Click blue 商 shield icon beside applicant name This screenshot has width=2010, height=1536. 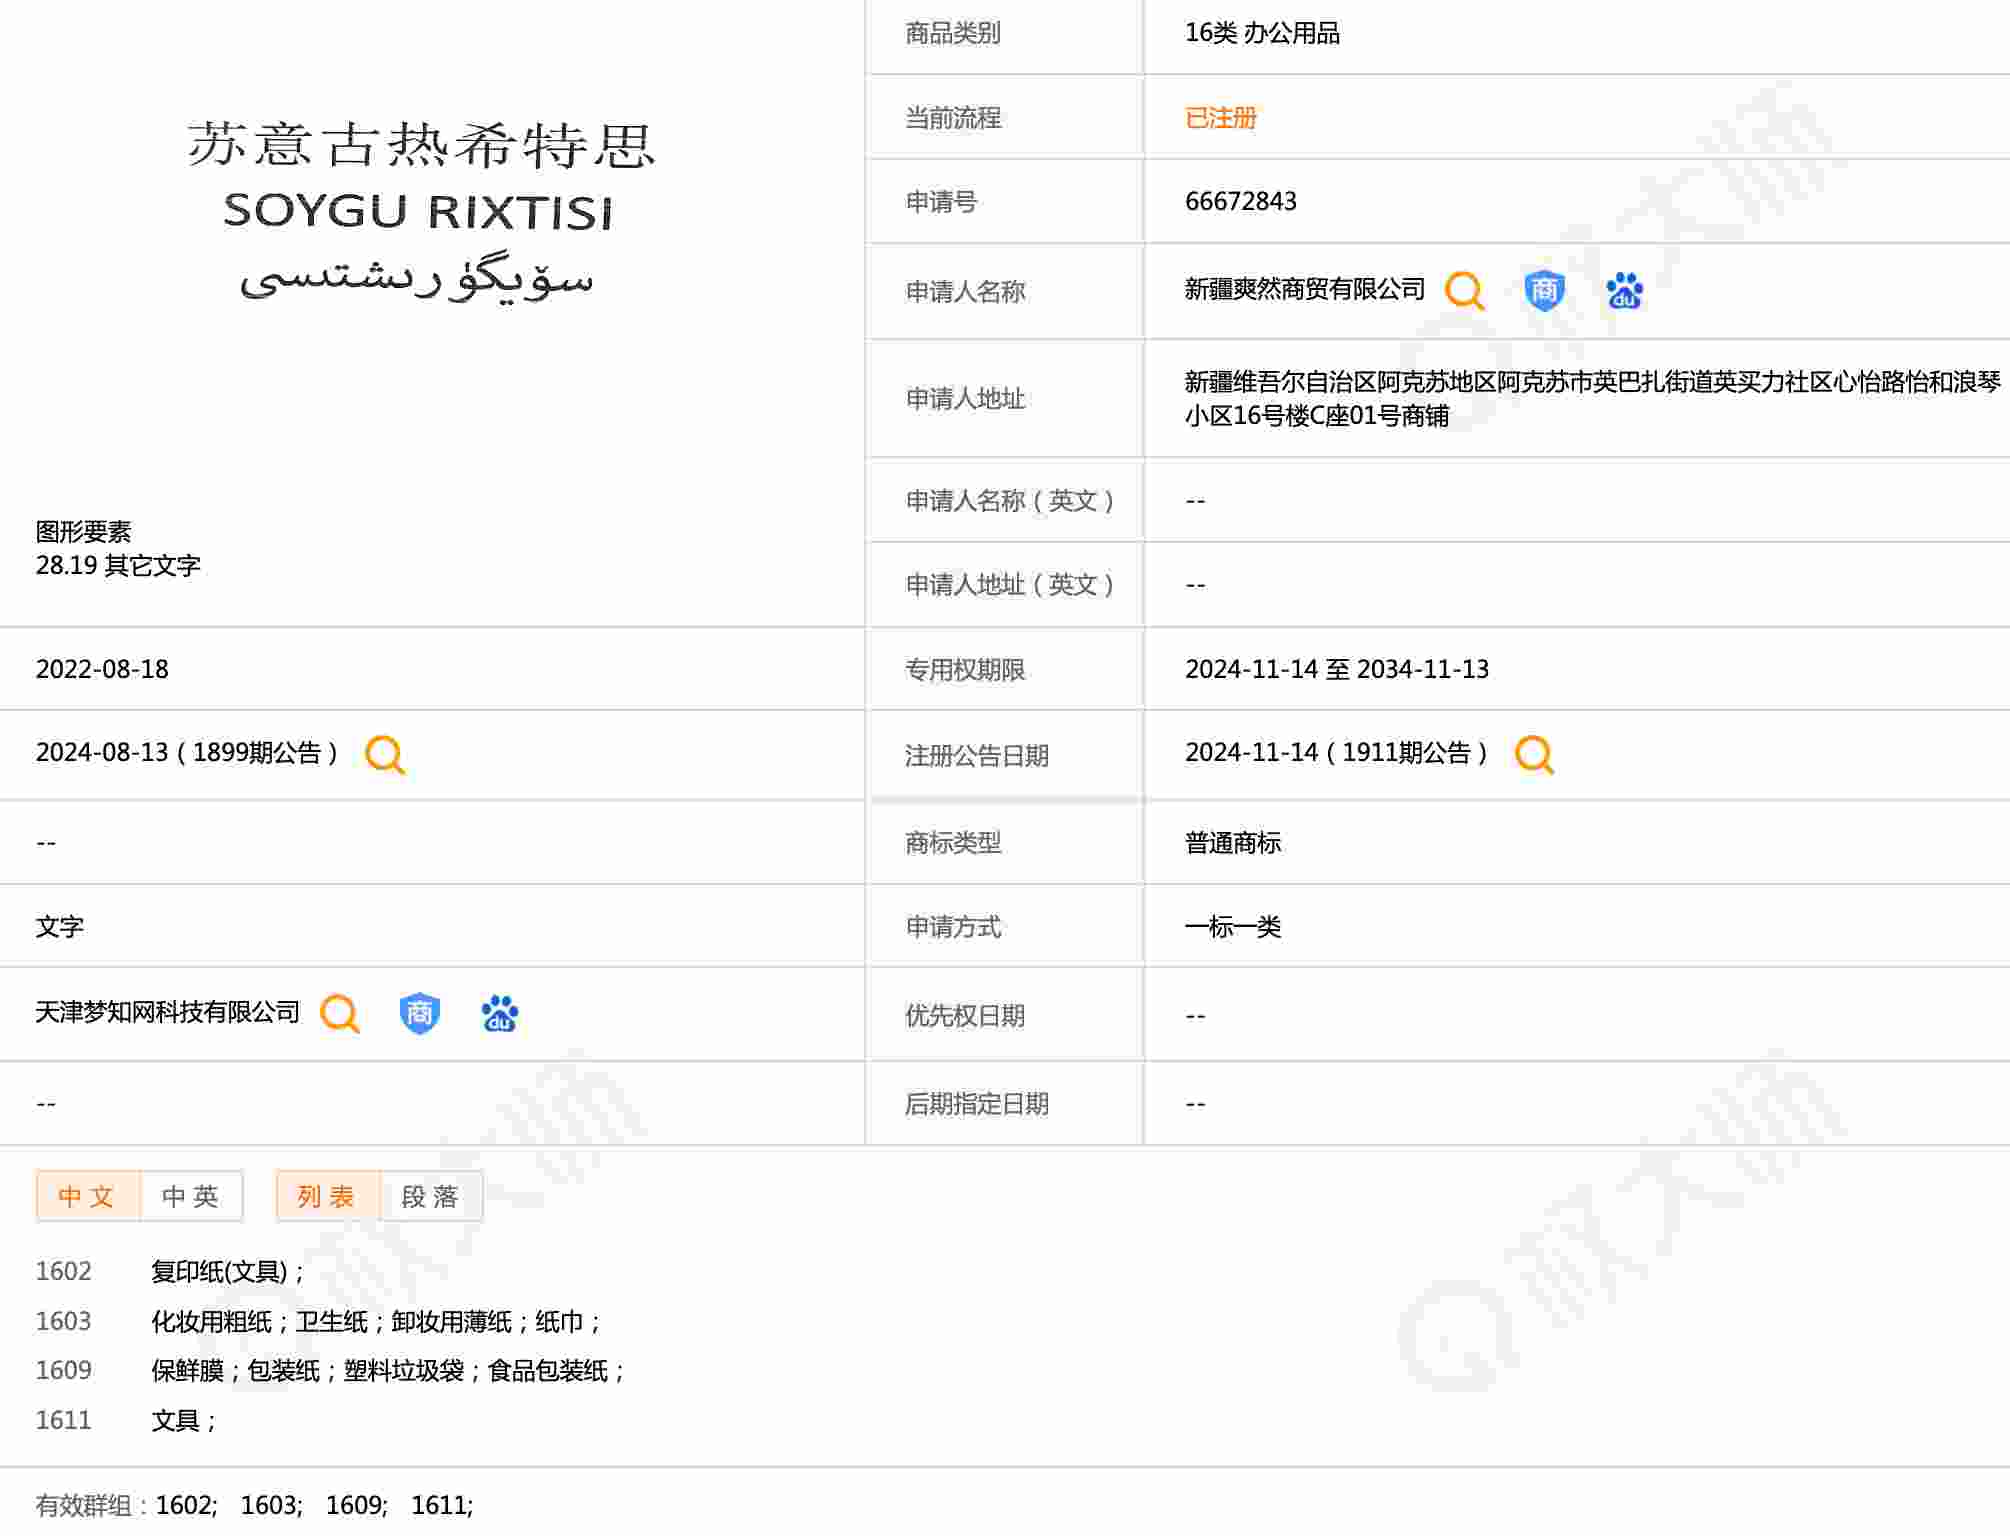(x=1544, y=291)
